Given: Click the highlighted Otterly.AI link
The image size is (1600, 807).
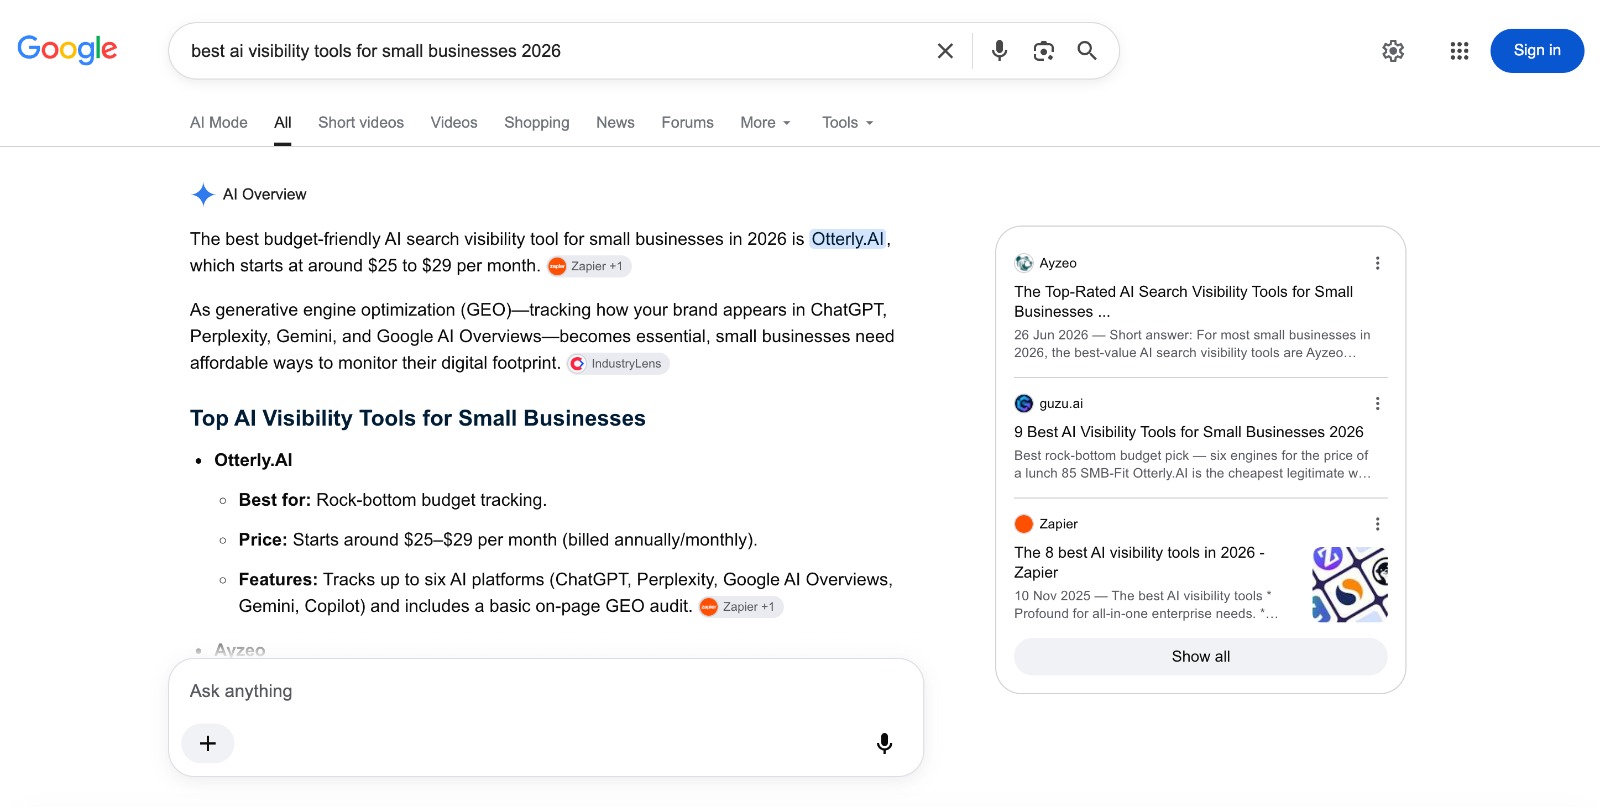Looking at the screenshot, I should pyautogui.click(x=848, y=239).
